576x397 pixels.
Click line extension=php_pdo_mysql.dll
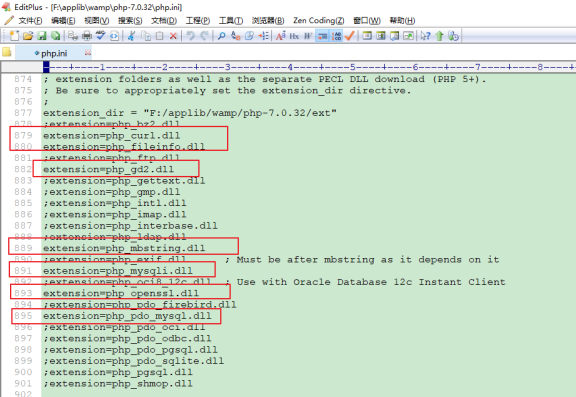point(127,316)
